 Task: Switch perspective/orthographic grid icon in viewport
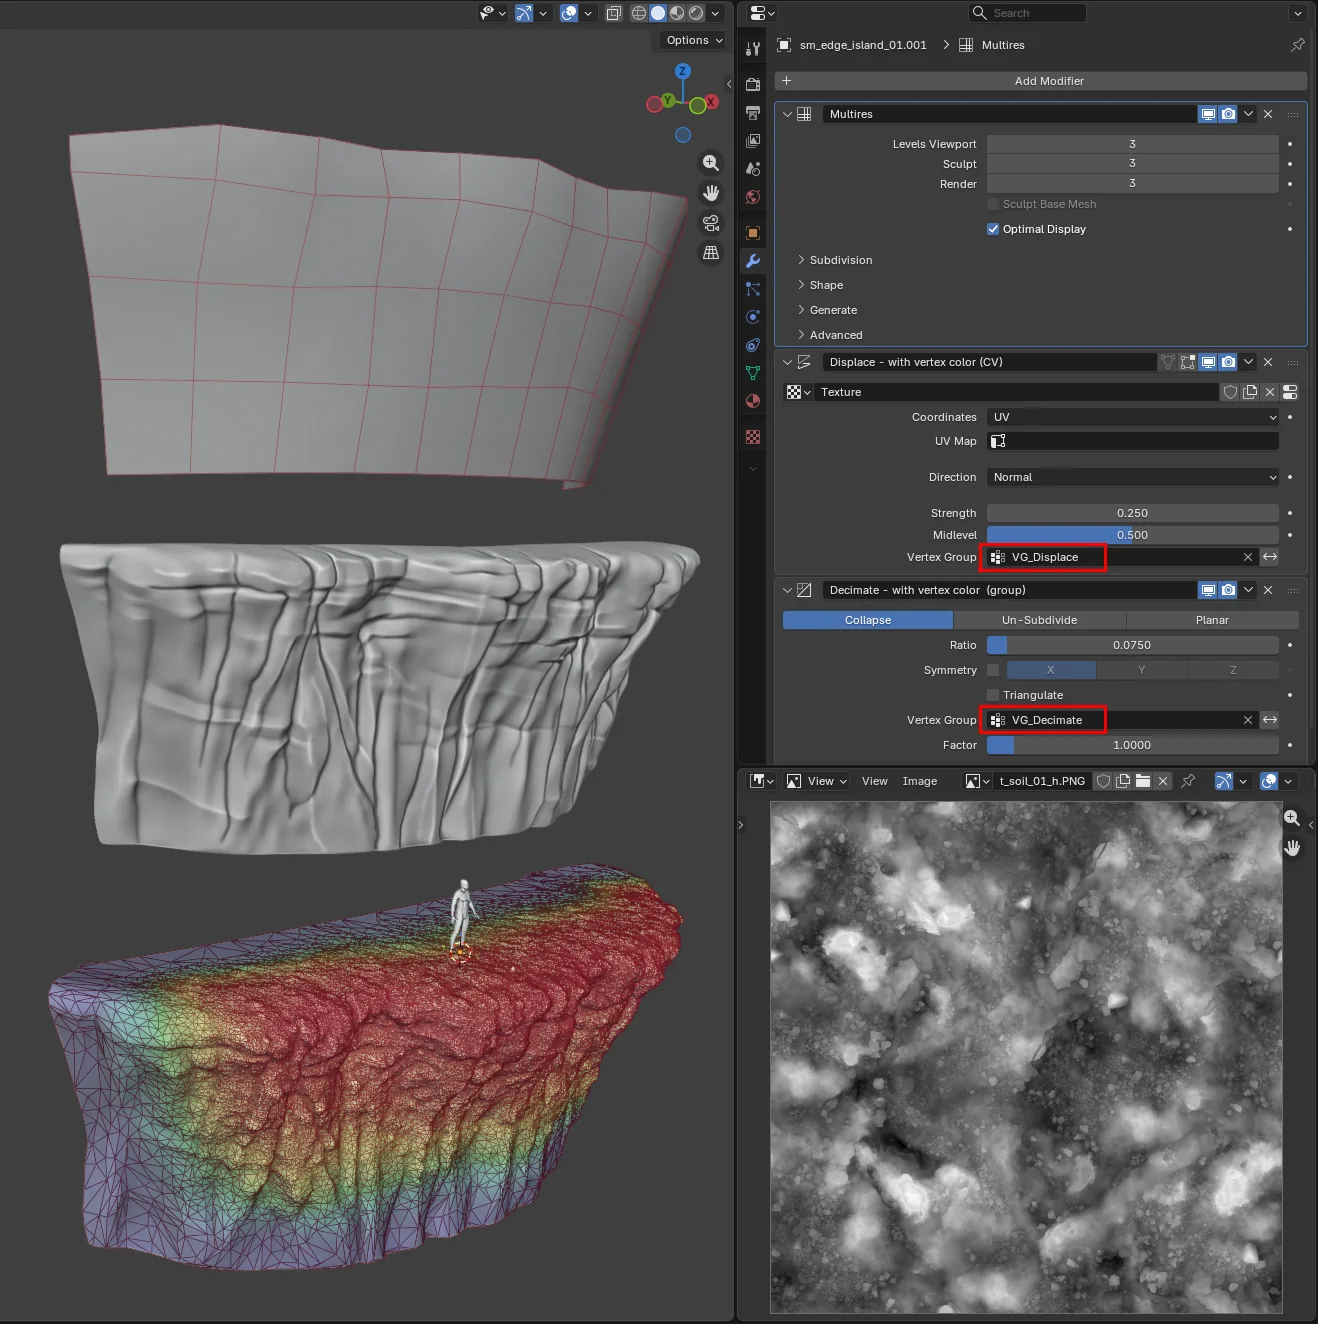(711, 253)
